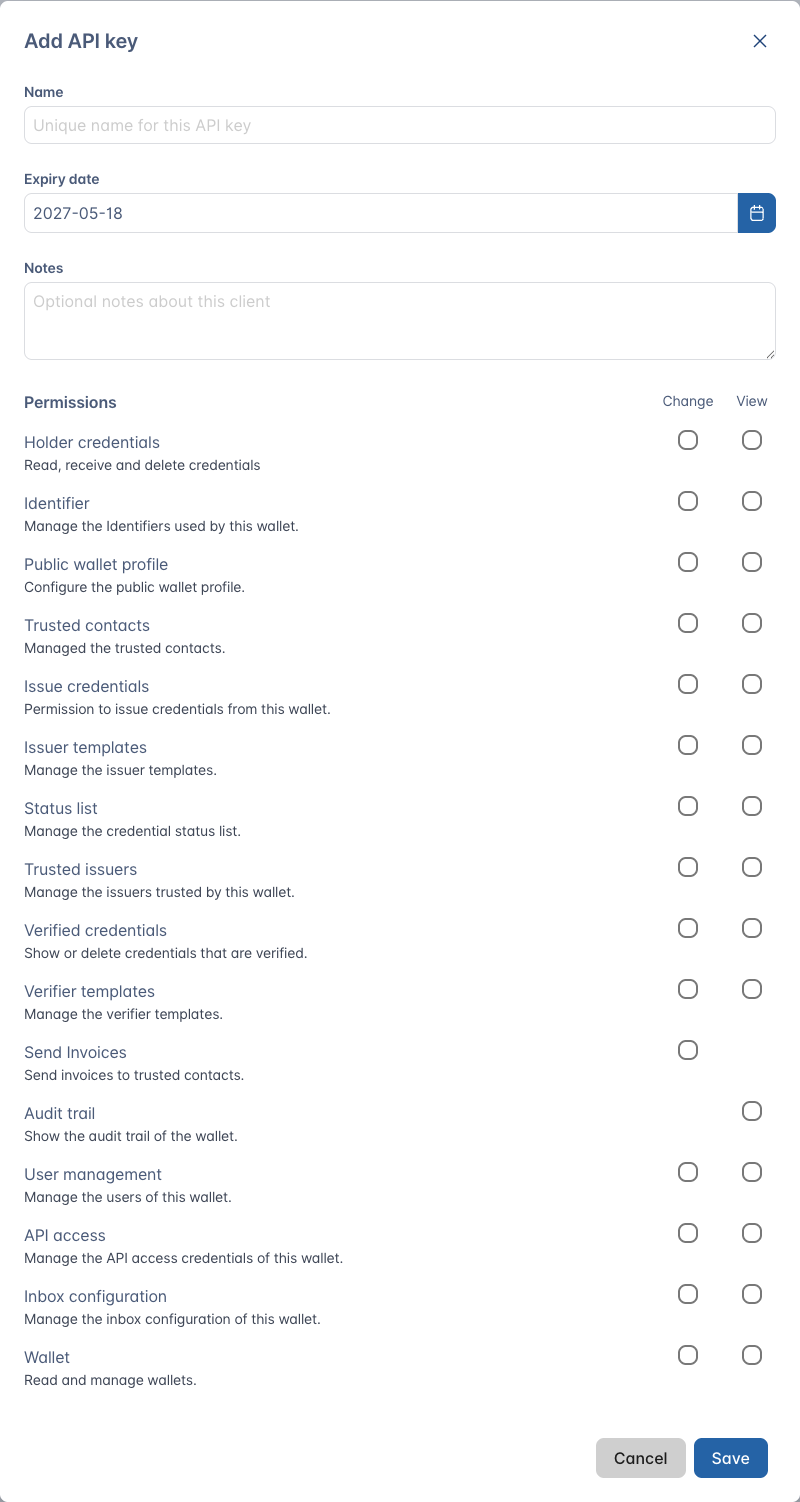Enable Change permission for Holder credentials
The image size is (800, 1502).
pyautogui.click(x=688, y=440)
